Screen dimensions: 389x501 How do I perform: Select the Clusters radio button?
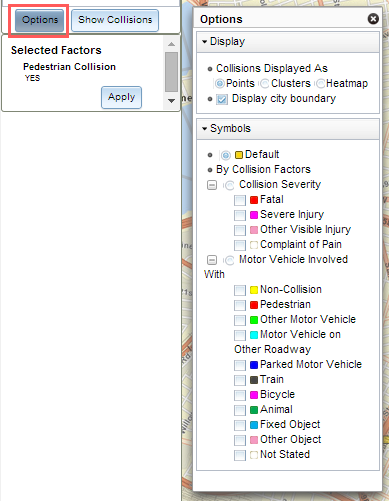(265, 83)
